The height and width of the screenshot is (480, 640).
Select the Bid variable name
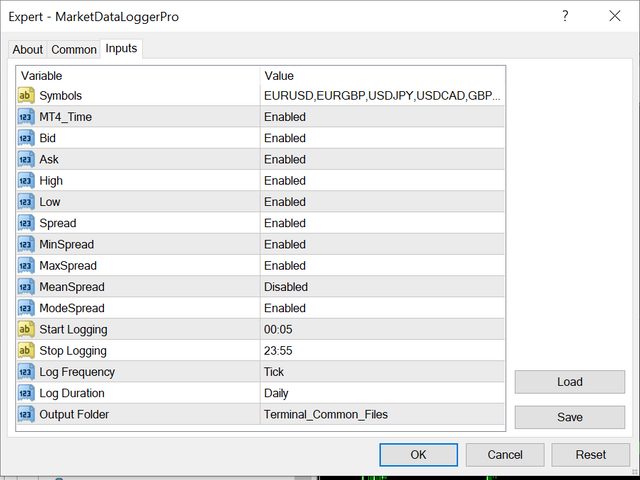47,138
